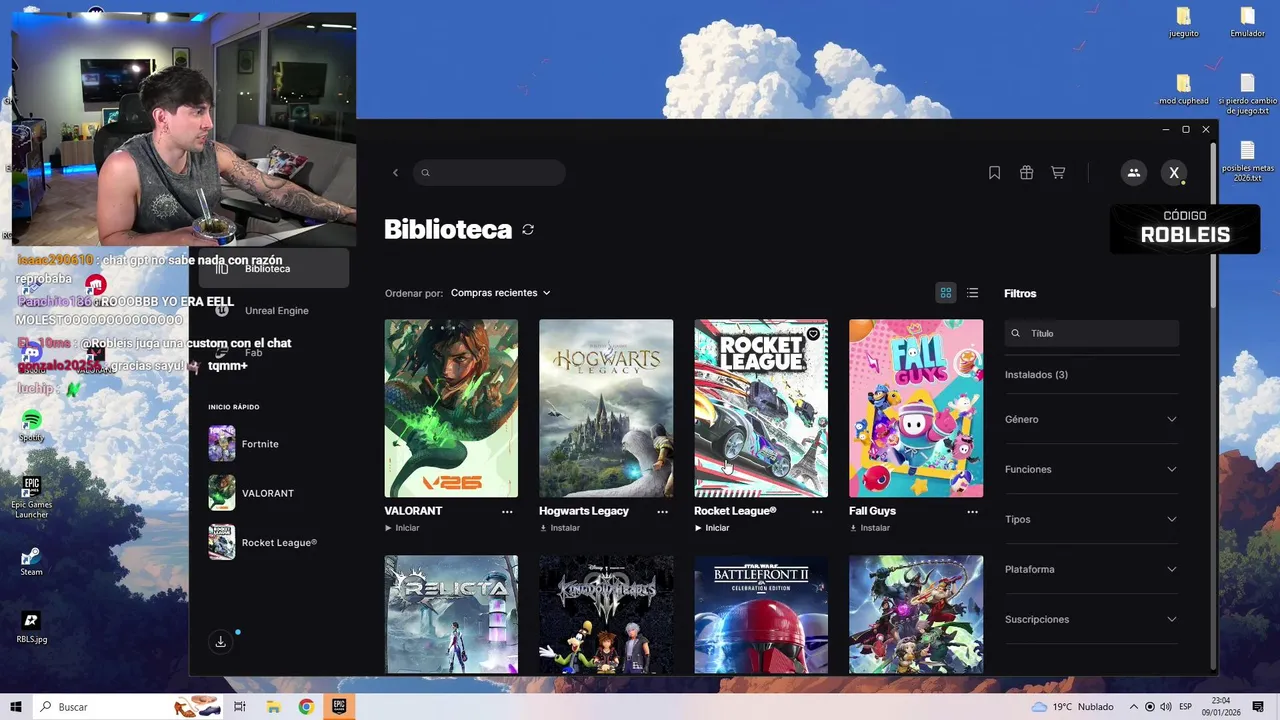Toggle favorite heart on Rocket League cover
The image size is (1280, 720).
813,334
